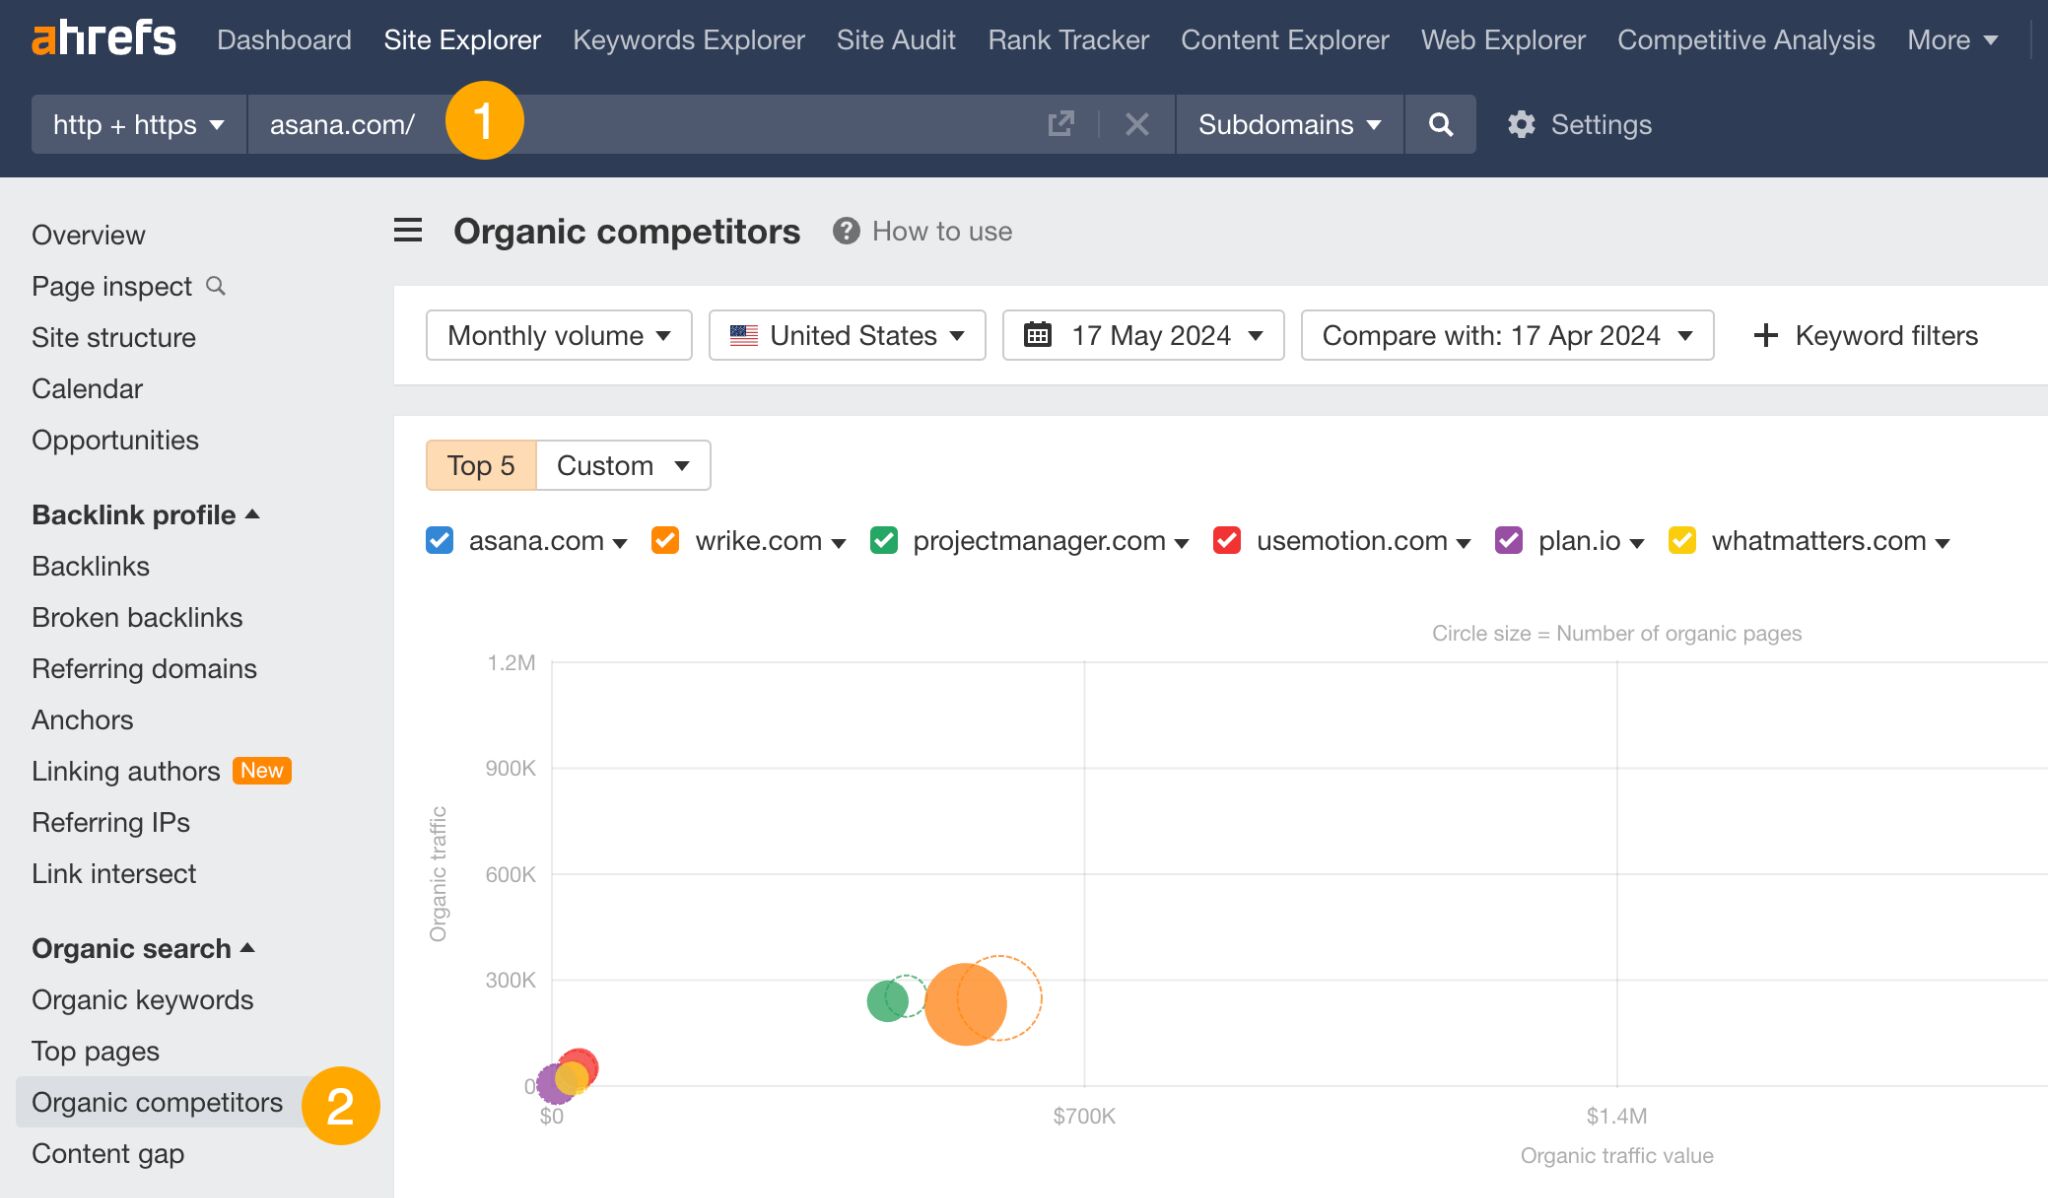The height and width of the screenshot is (1198, 2048).
Task: Switch to the Keywords Explorer tab
Action: pyautogui.click(x=688, y=40)
